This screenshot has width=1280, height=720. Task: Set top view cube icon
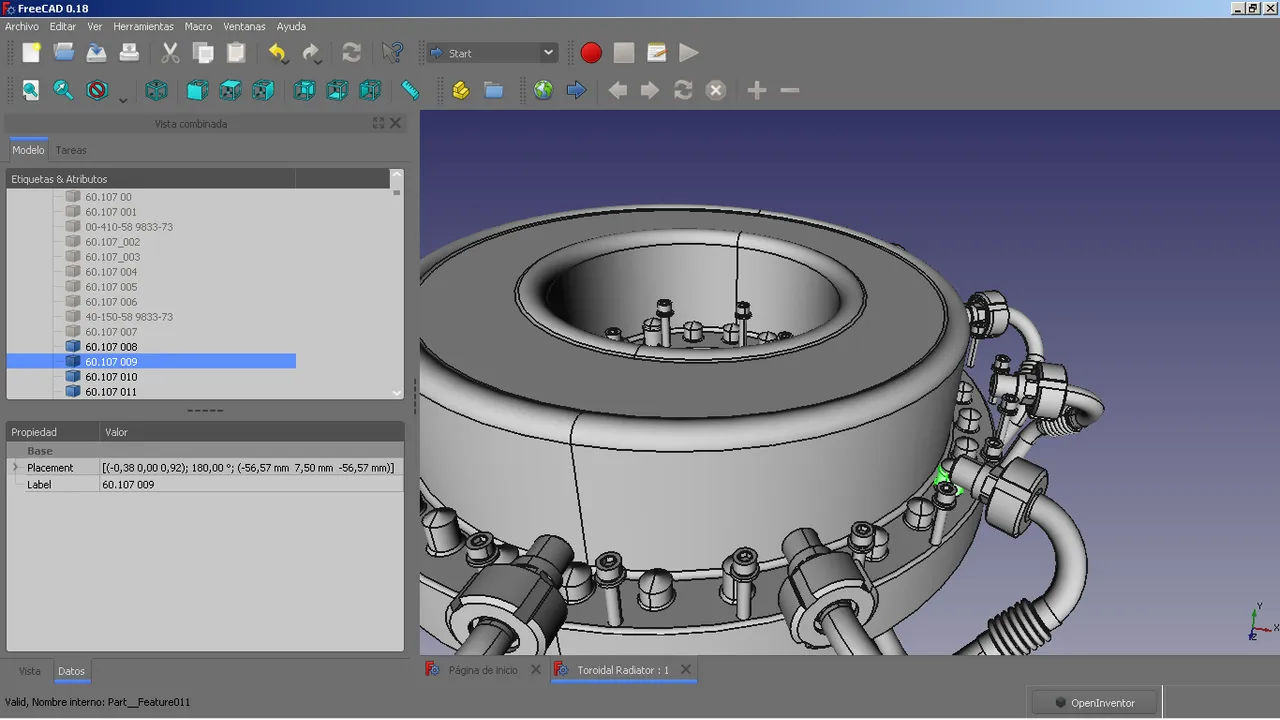click(230, 90)
